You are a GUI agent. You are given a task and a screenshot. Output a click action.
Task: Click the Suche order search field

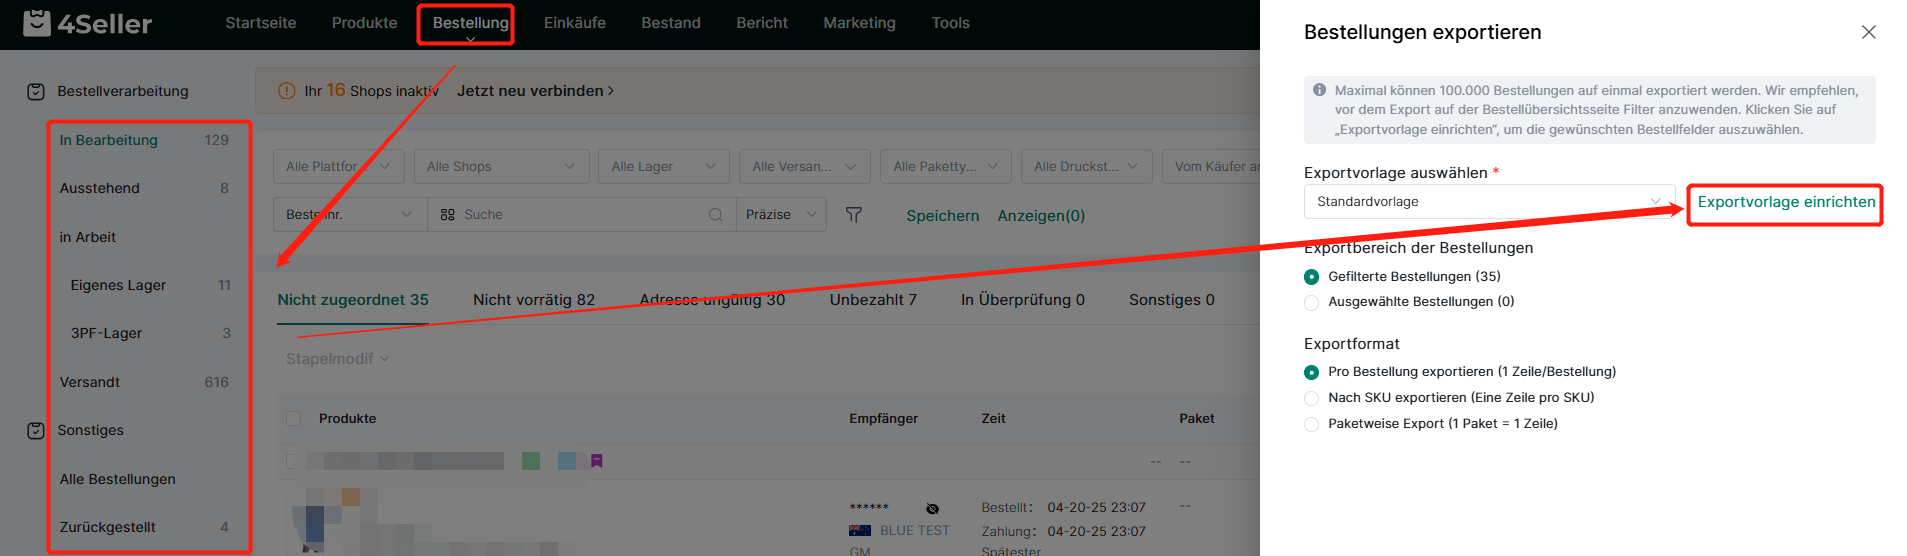582,214
